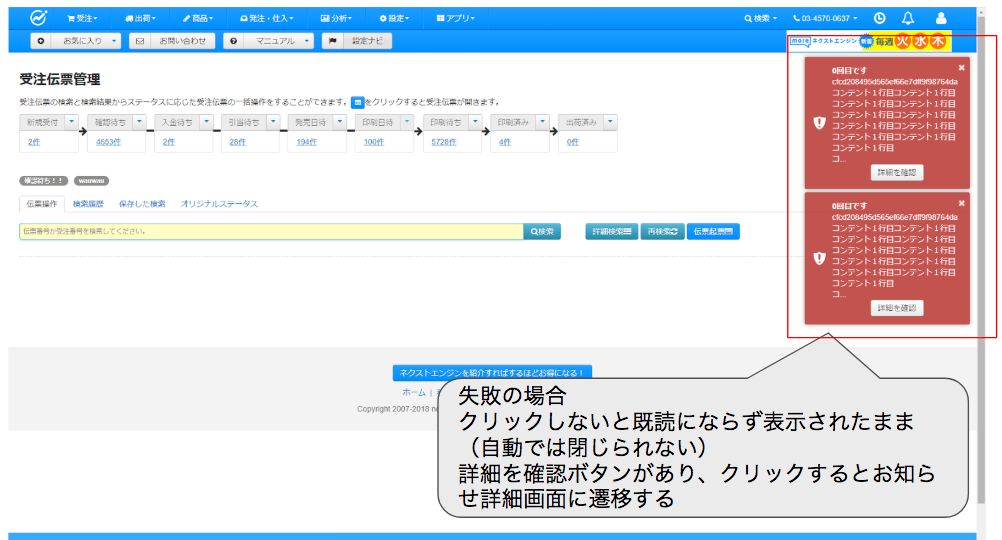
Task: Open the notification bell icon
Action: point(908,18)
